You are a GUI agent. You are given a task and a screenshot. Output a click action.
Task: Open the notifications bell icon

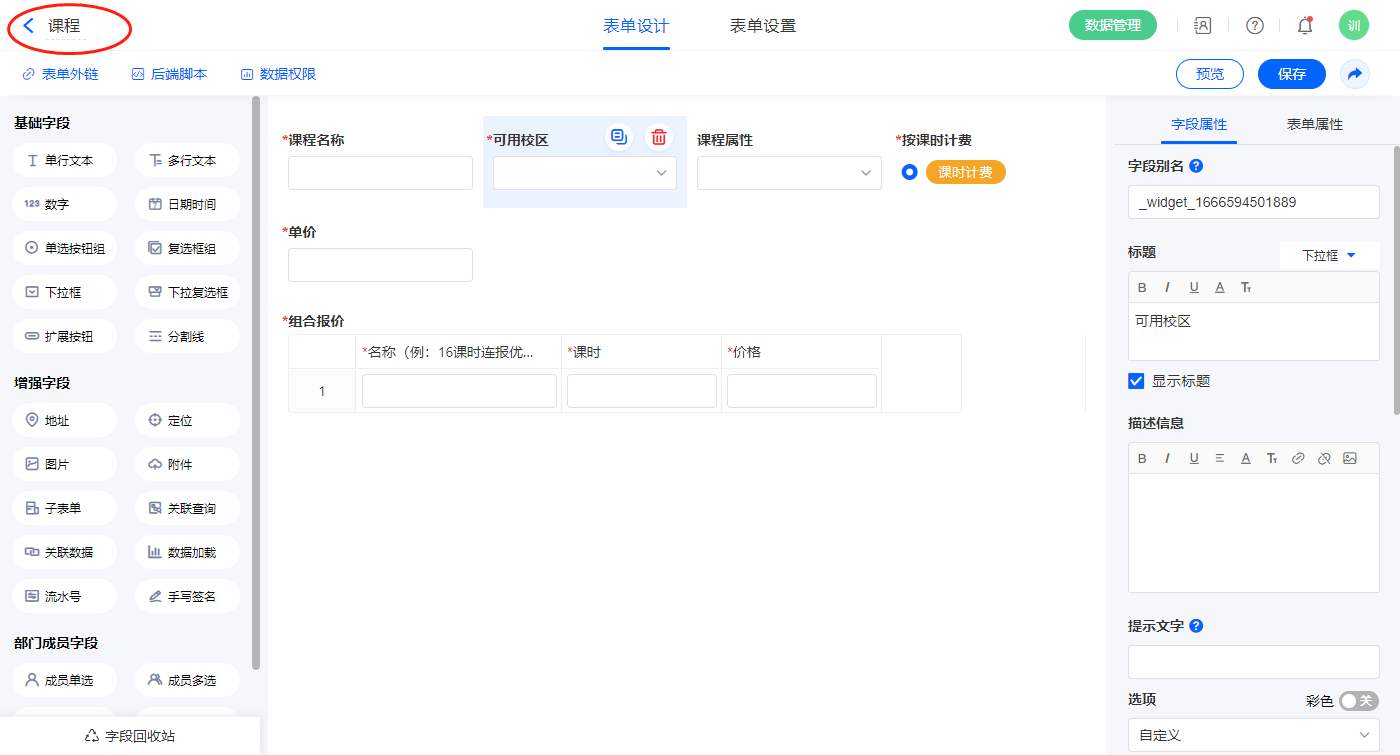pyautogui.click(x=1304, y=26)
